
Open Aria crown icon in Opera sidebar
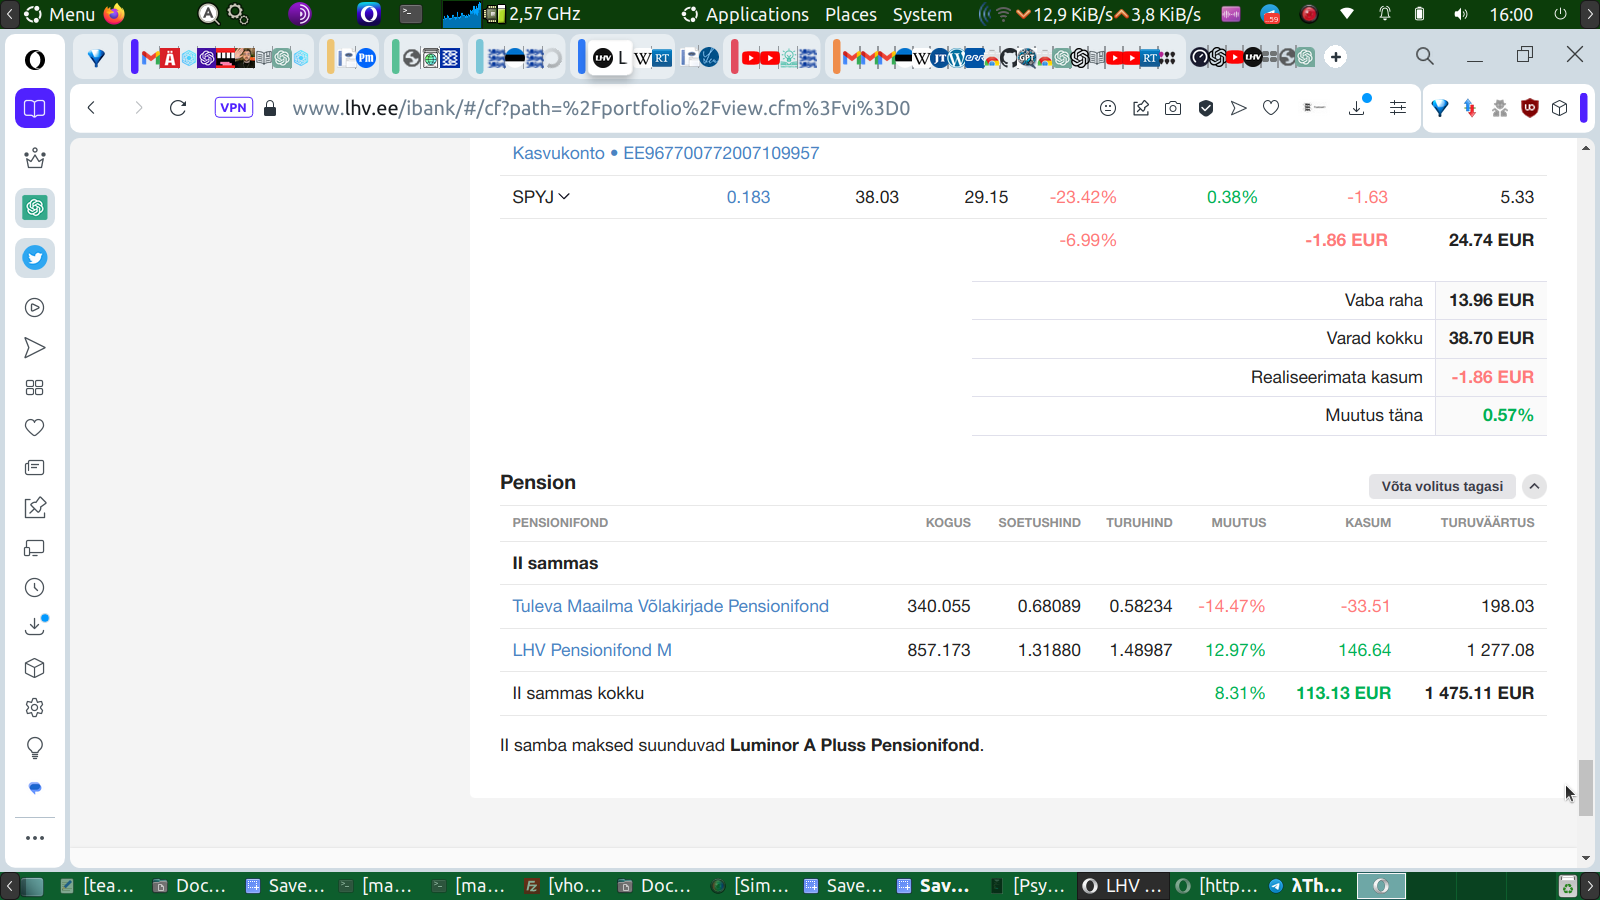click(x=35, y=158)
